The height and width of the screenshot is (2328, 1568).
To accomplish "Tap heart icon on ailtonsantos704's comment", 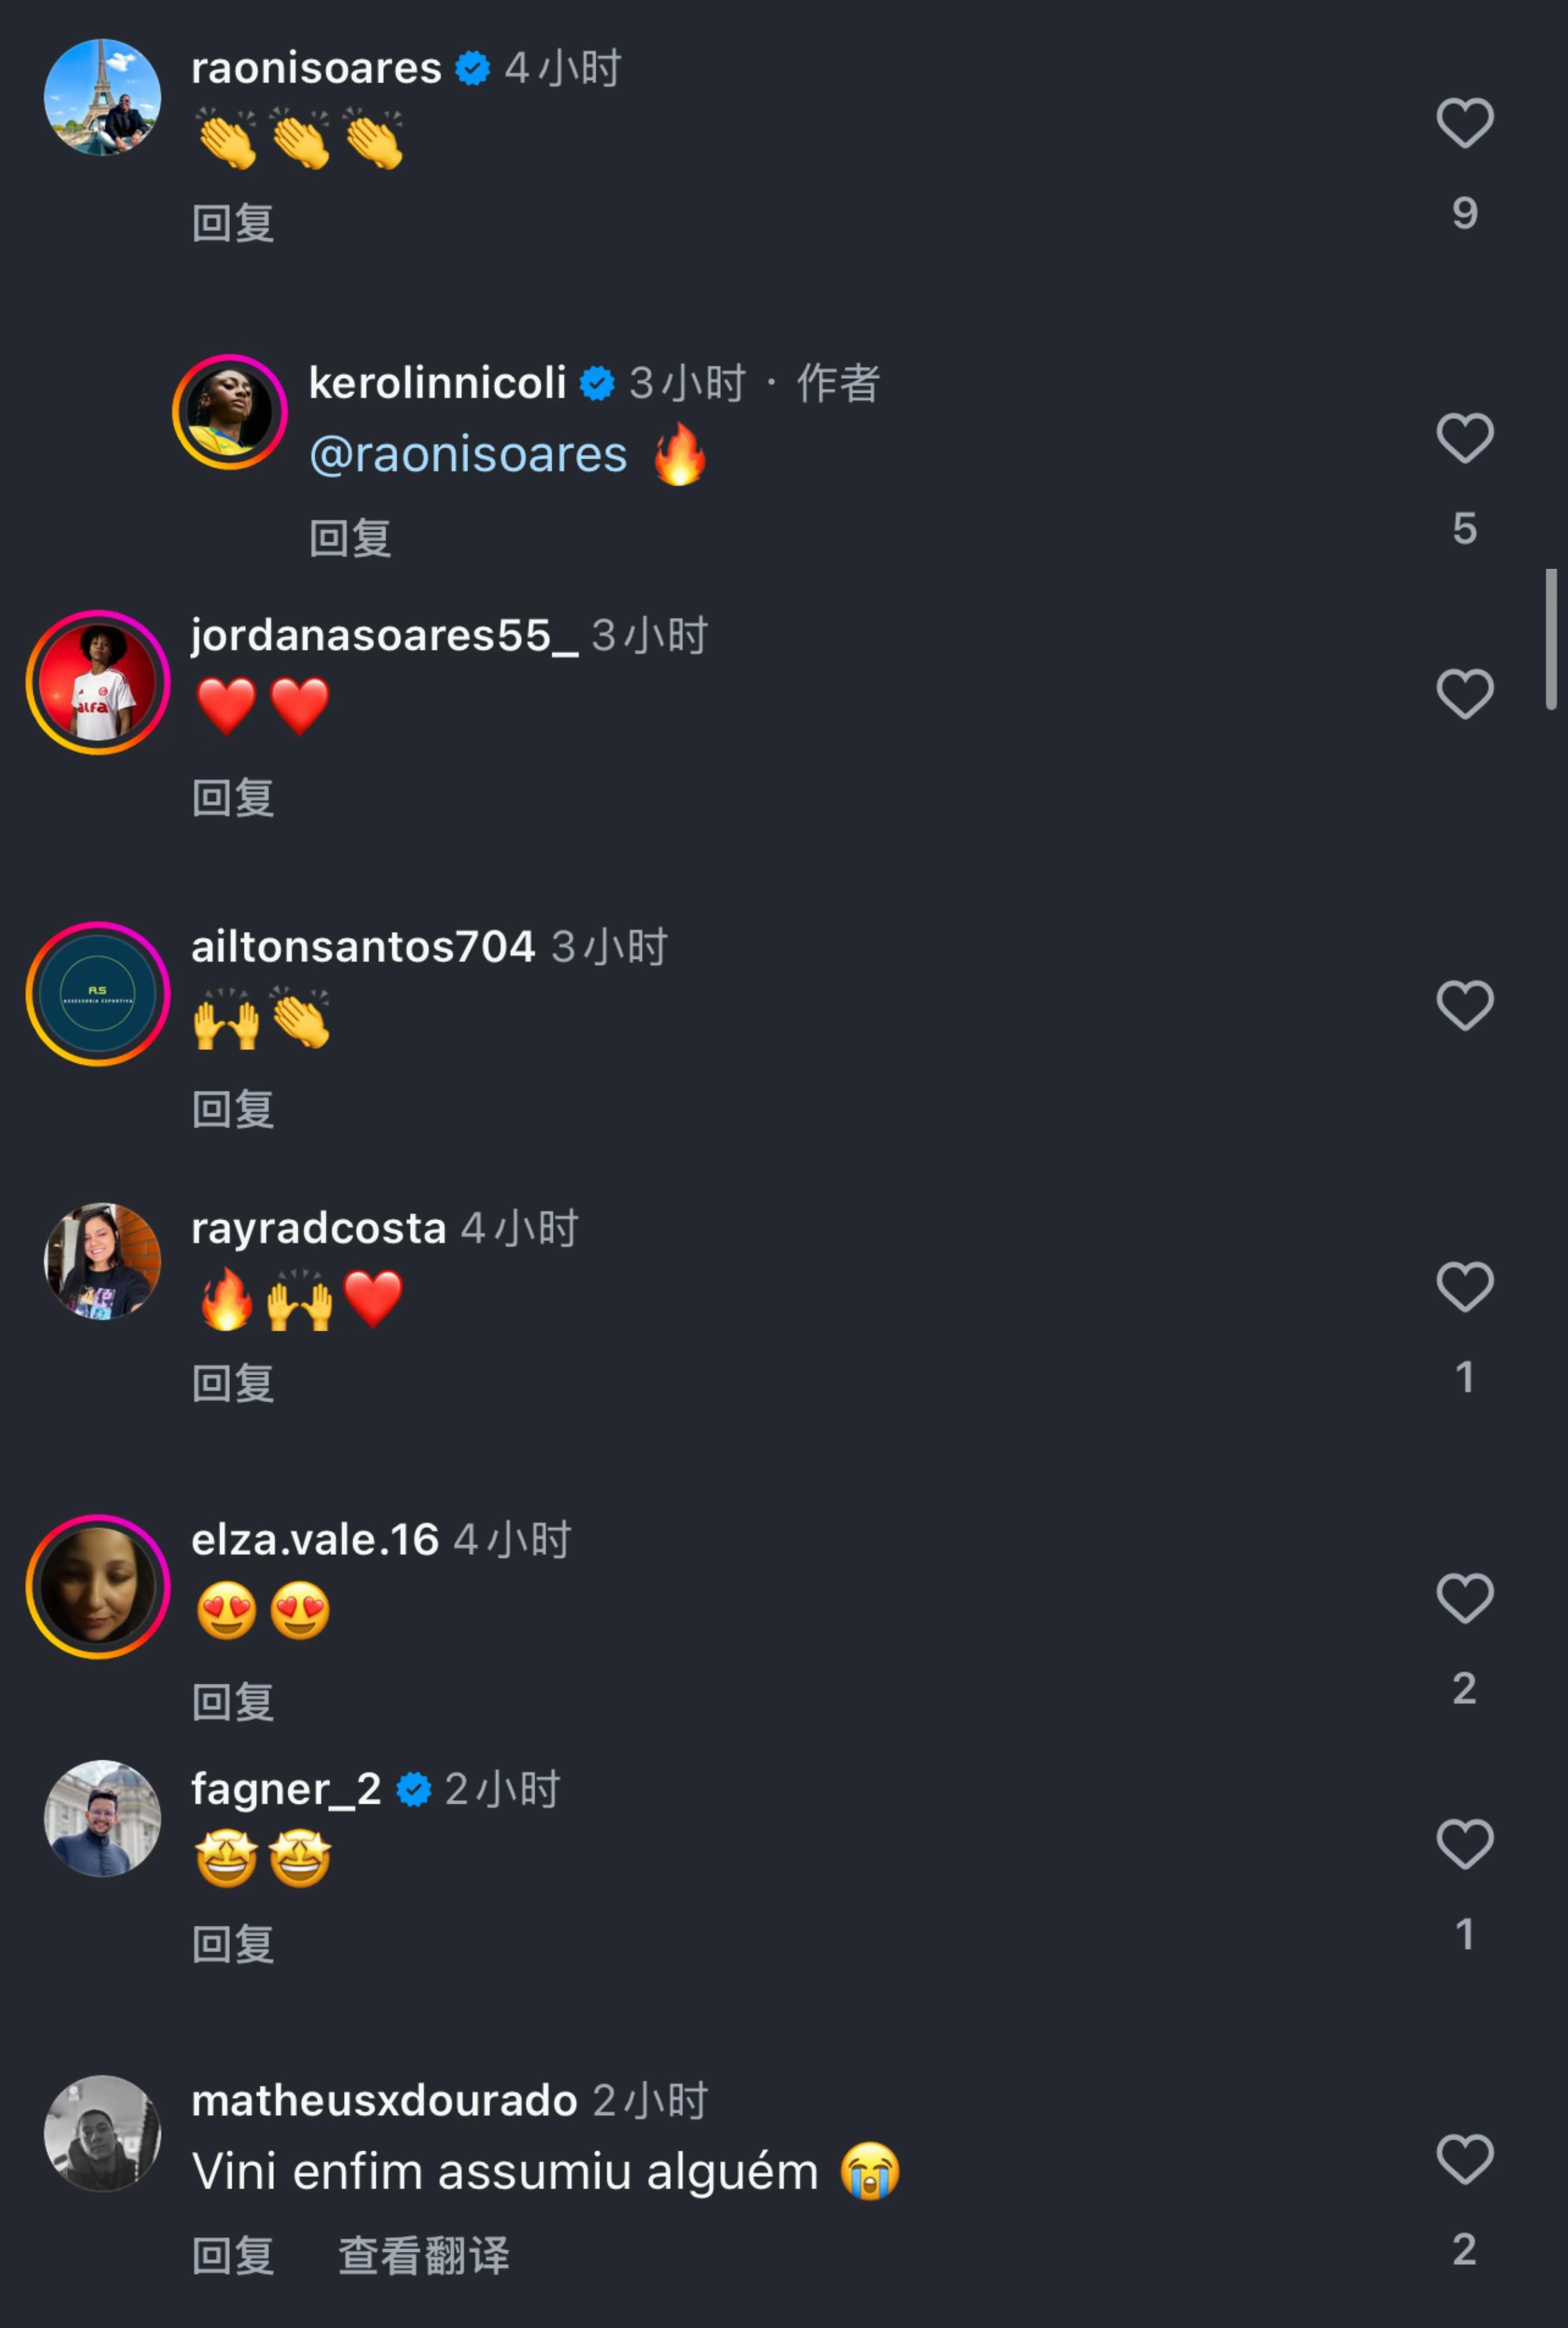I will (x=1464, y=1005).
